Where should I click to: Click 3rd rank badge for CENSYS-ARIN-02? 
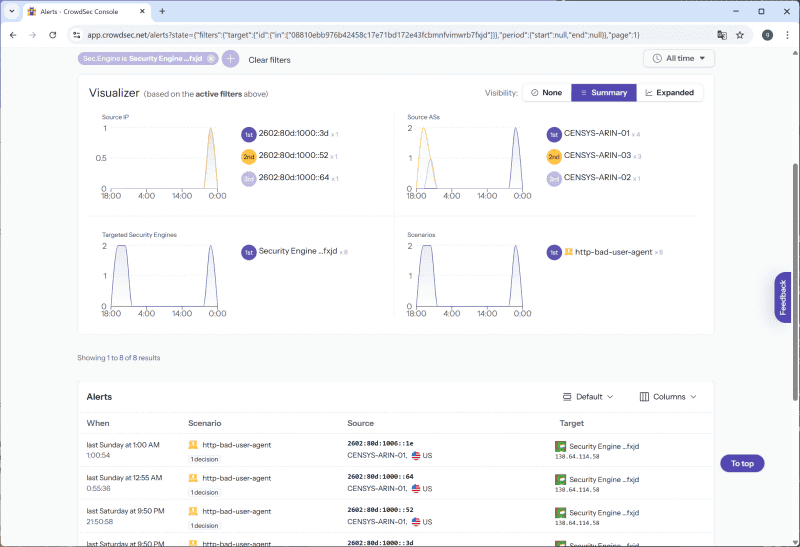(x=554, y=179)
